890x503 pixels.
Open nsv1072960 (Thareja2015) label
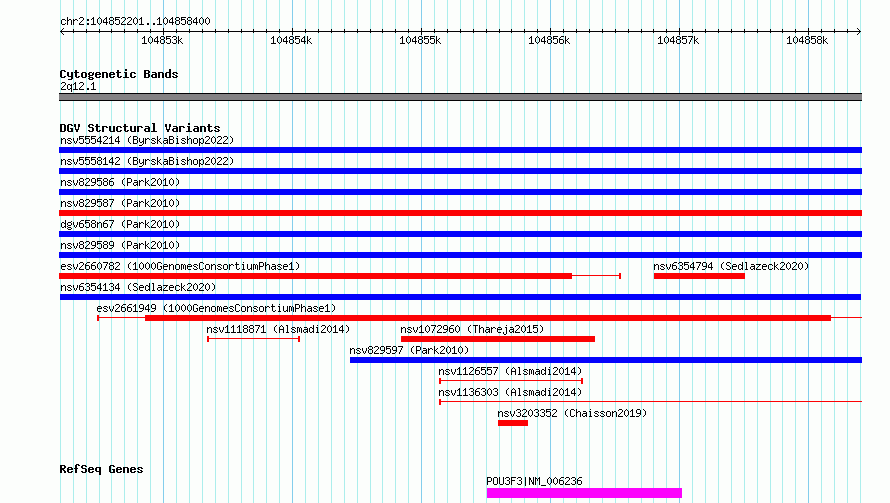(472, 329)
